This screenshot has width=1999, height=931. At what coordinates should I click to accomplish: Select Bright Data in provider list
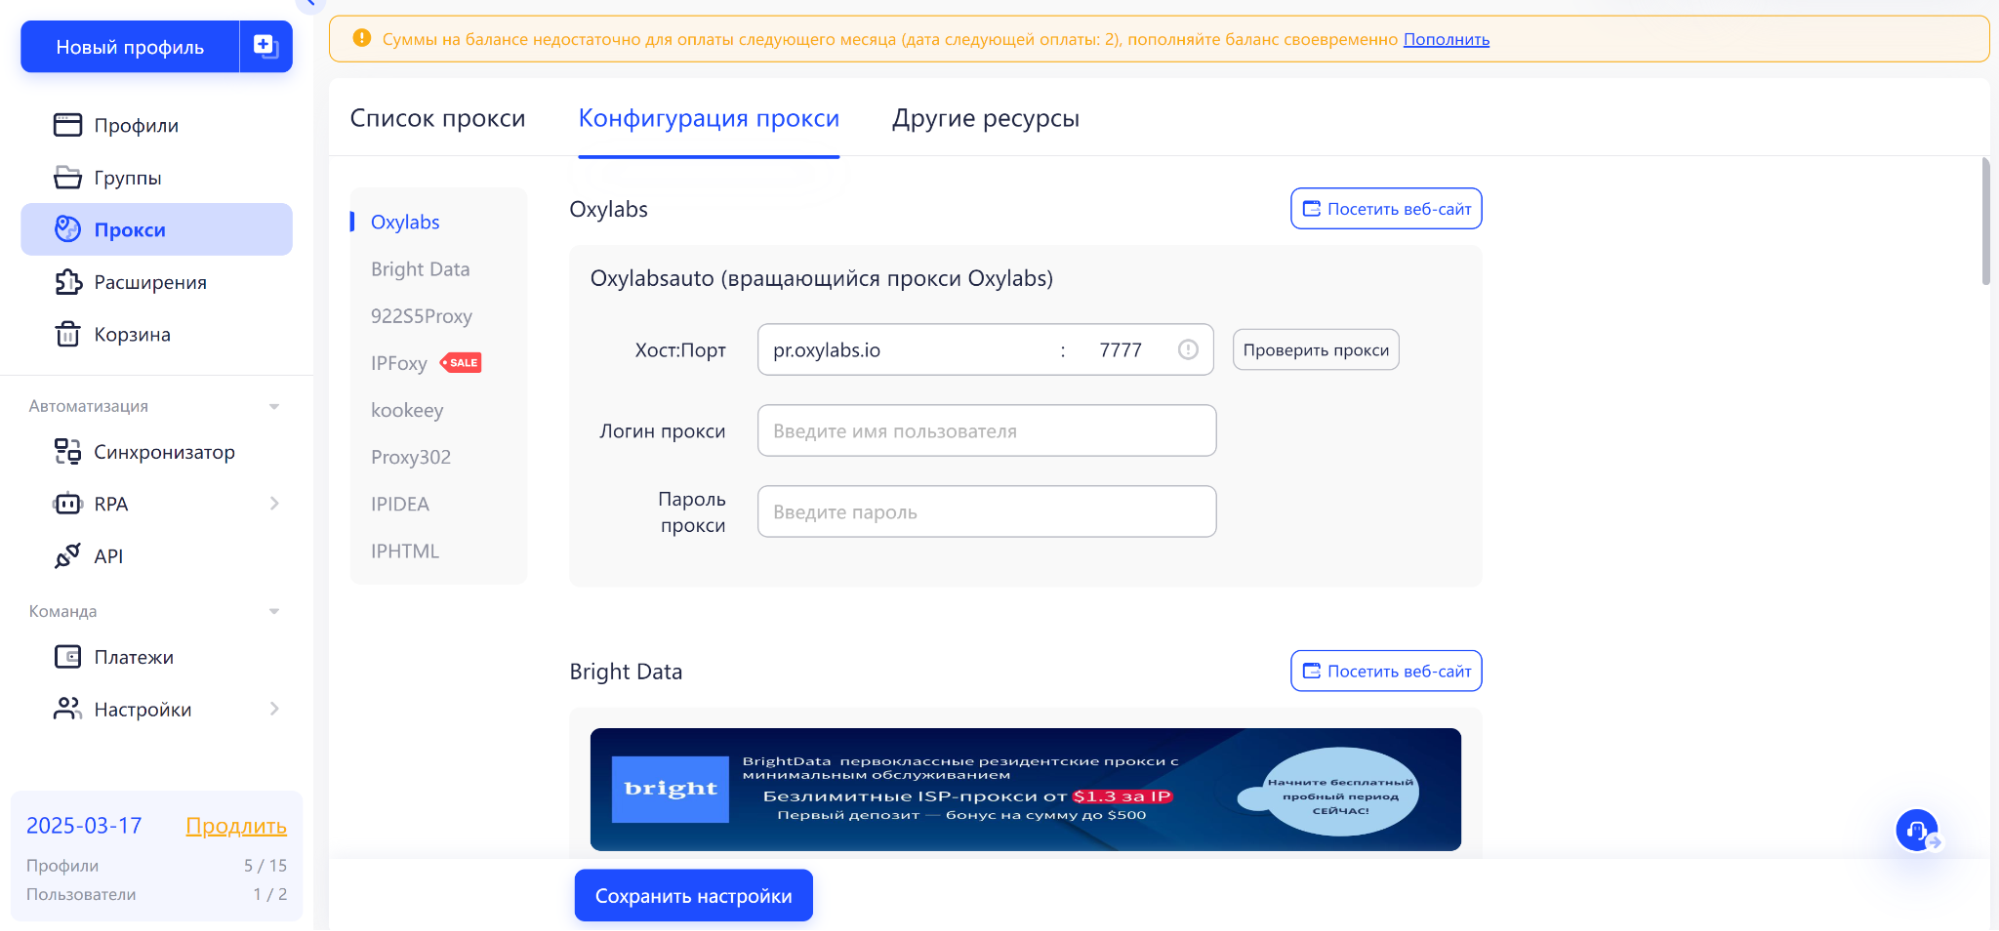(420, 269)
